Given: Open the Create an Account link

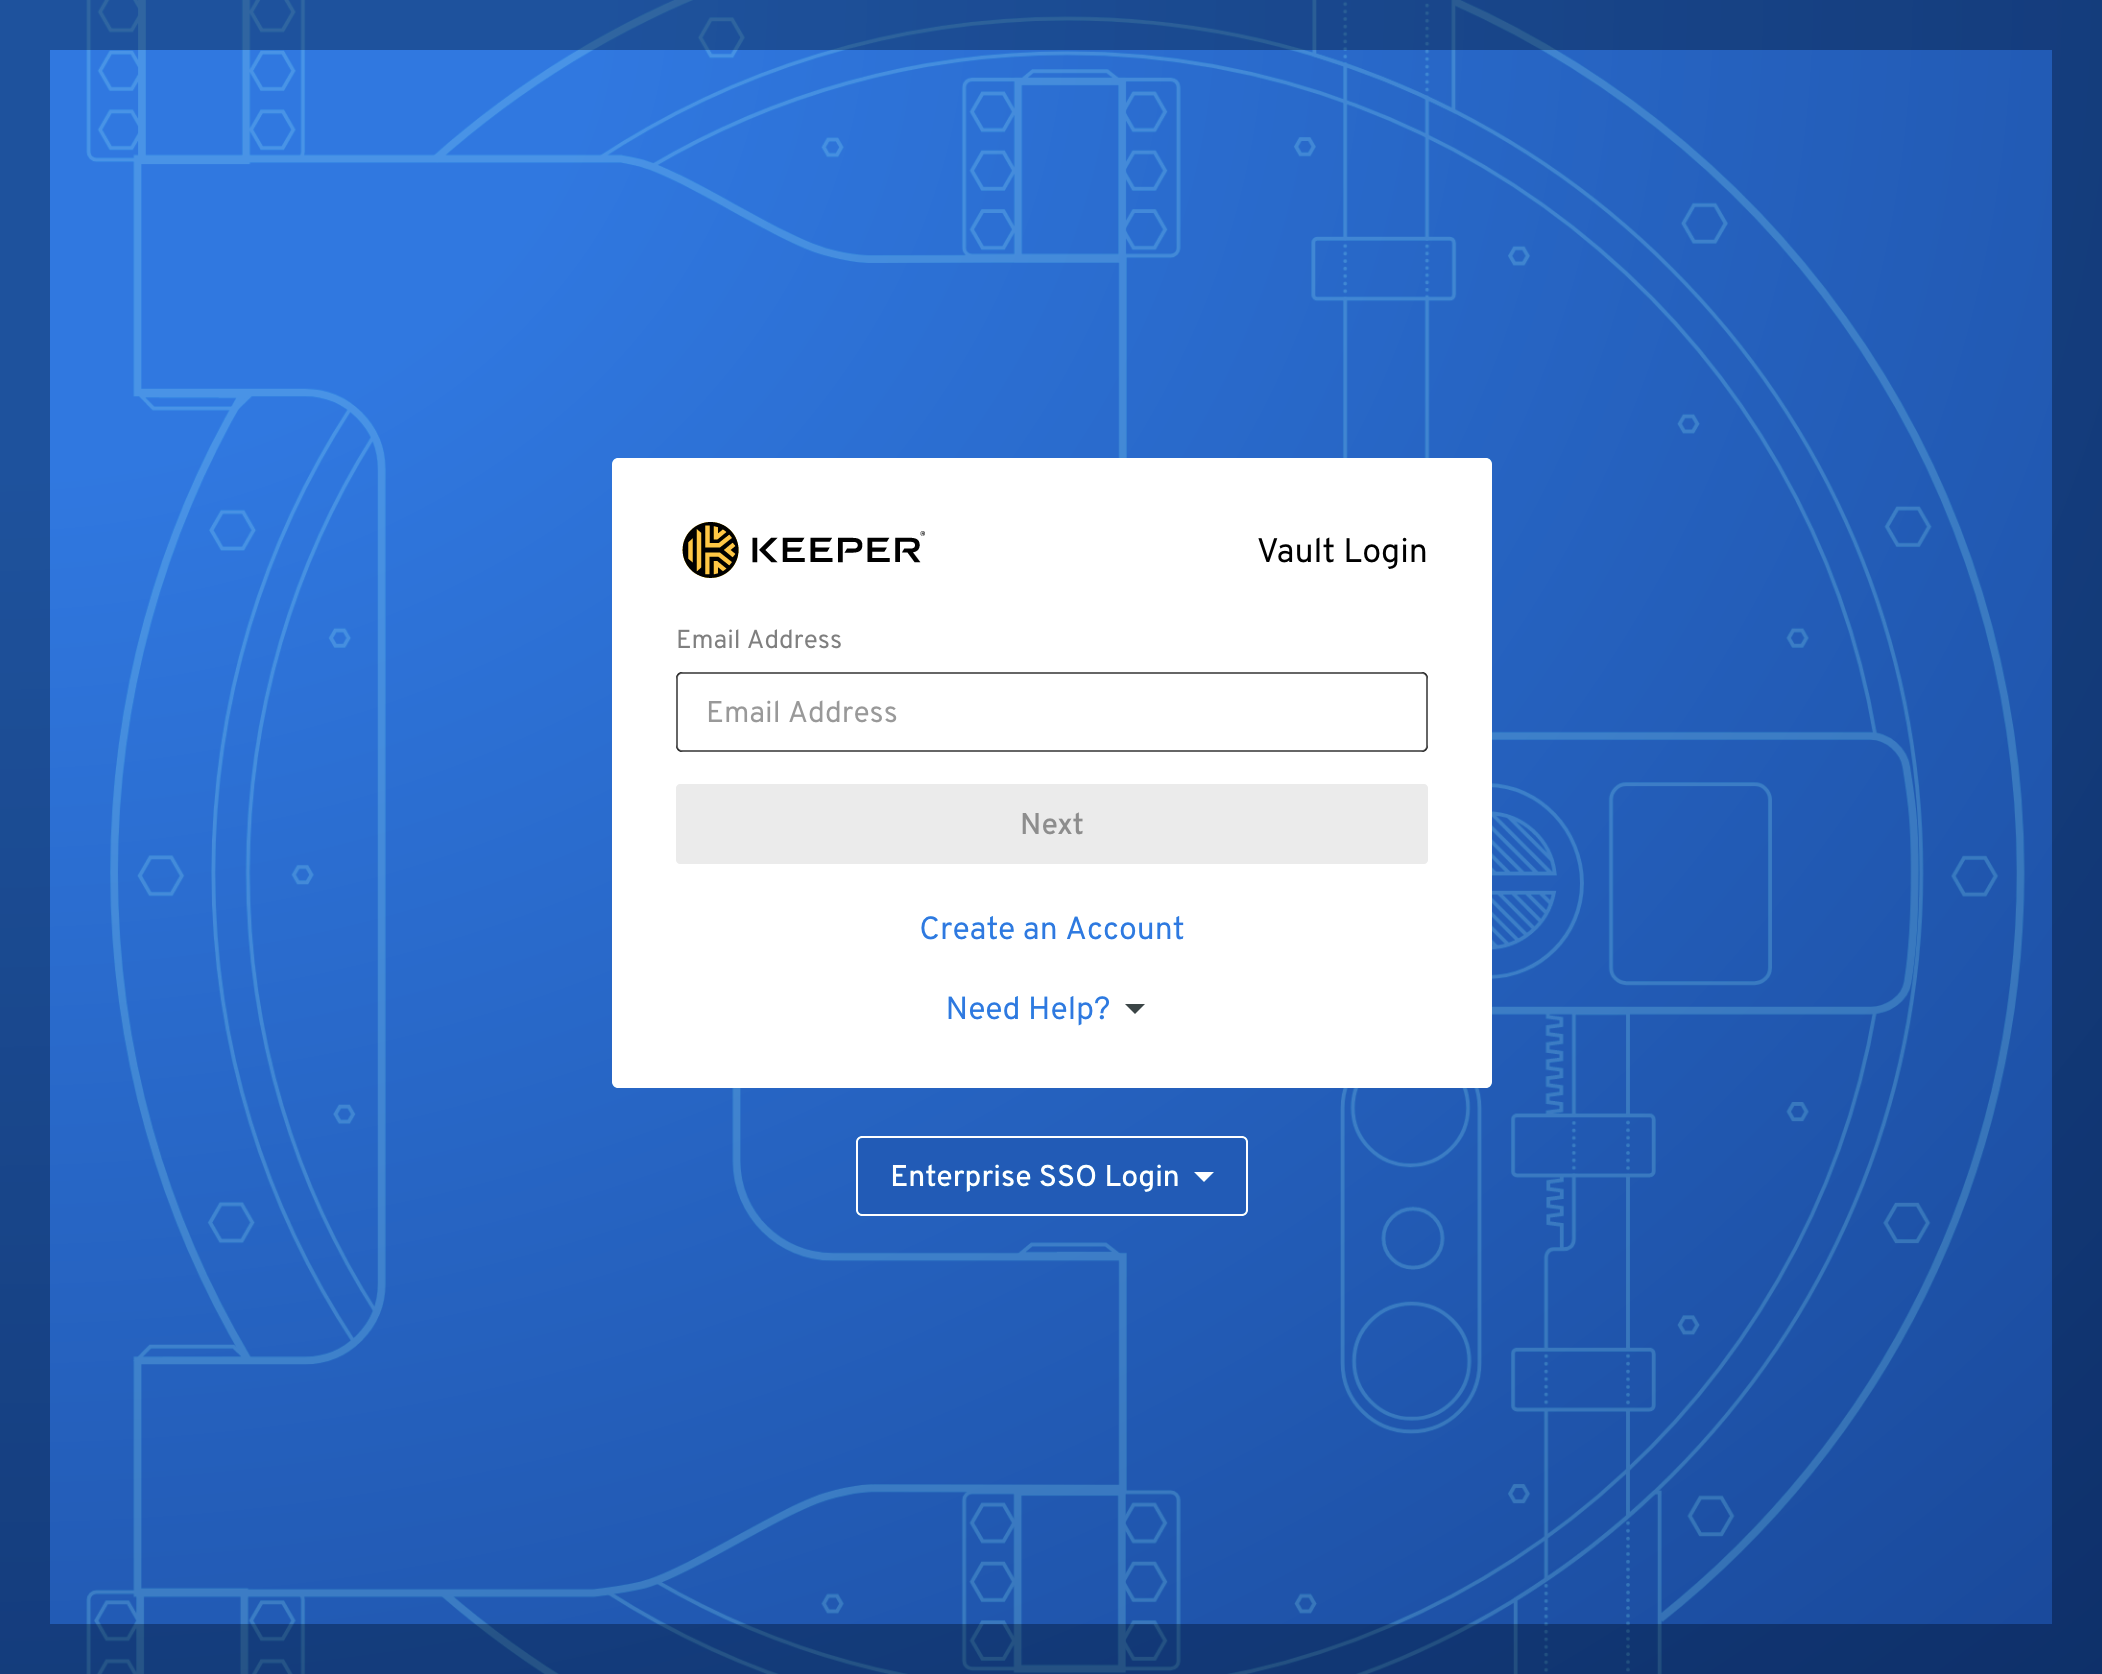Looking at the screenshot, I should pyautogui.click(x=1052, y=928).
